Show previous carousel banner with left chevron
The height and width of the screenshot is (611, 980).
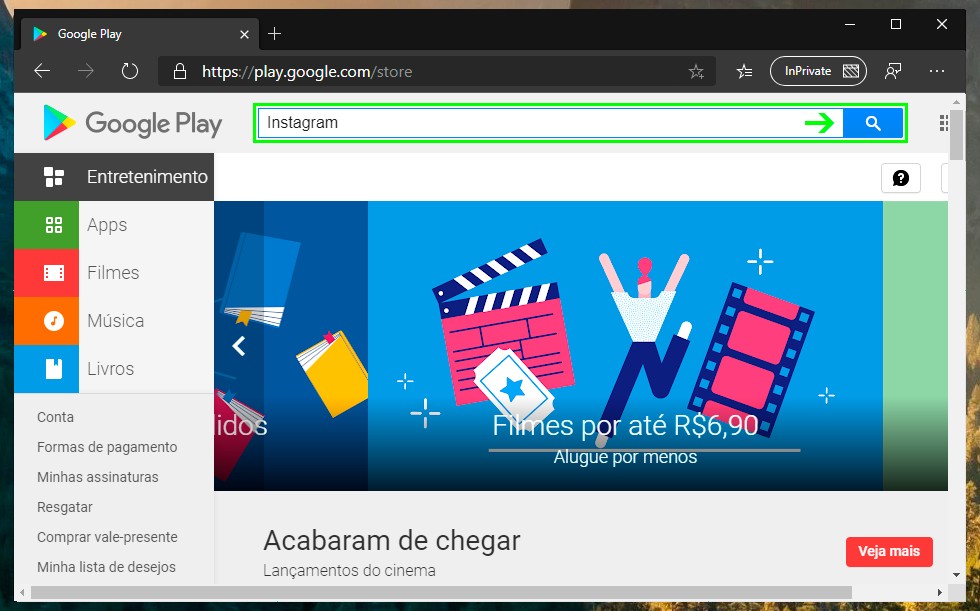(x=239, y=346)
